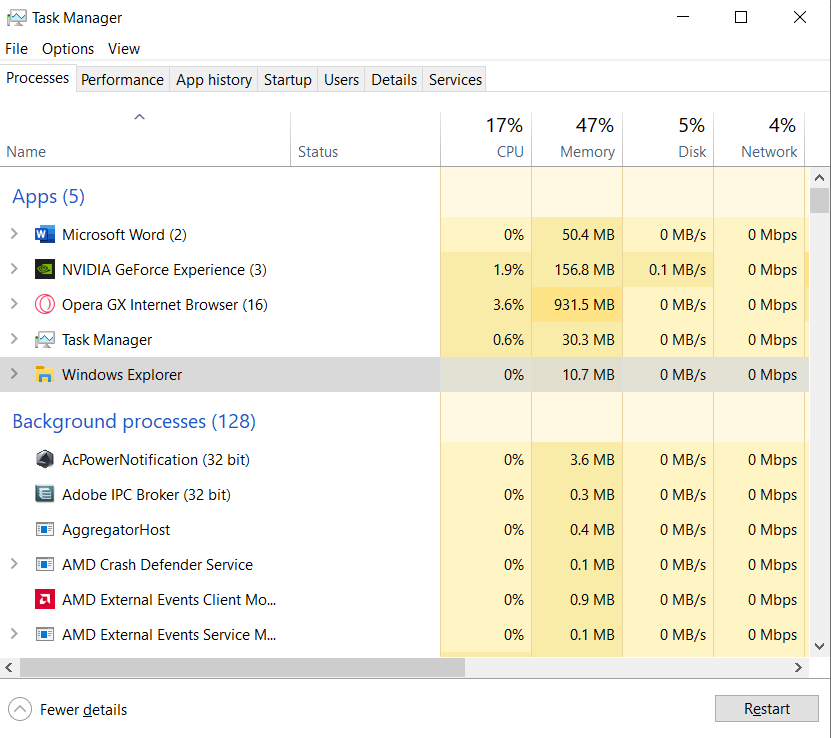The image size is (831, 738).
Task: Open the View menu
Action: click(124, 49)
